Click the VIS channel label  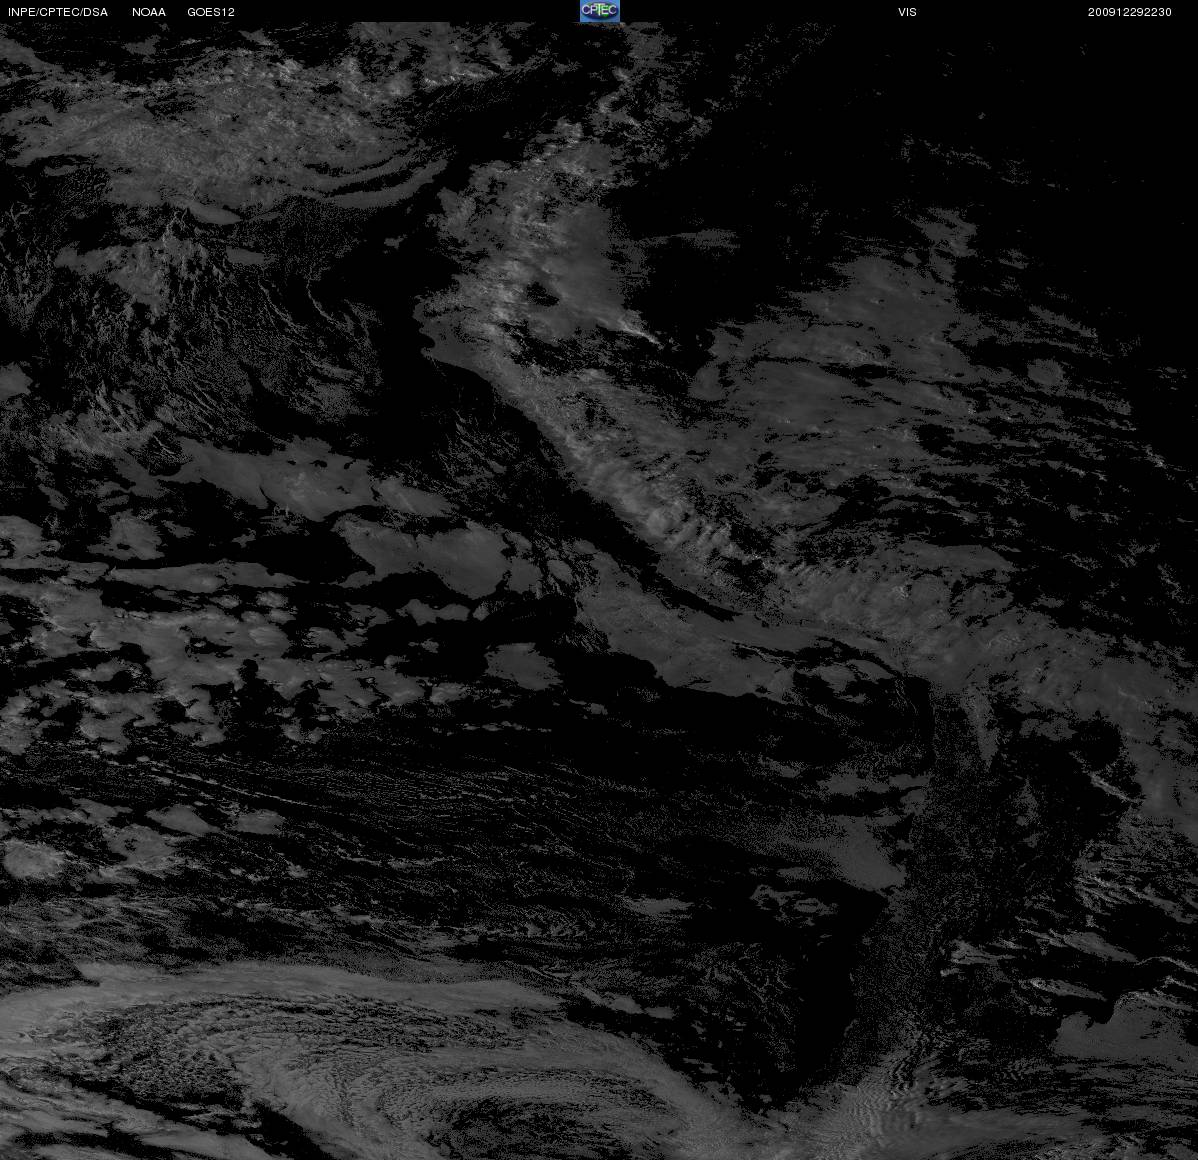(x=907, y=12)
